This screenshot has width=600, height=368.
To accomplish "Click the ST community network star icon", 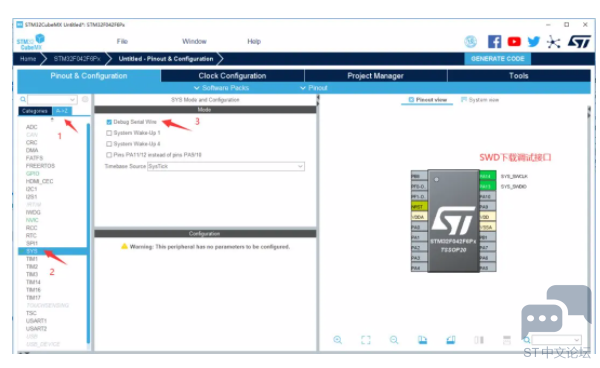I will pyautogui.click(x=553, y=42).
